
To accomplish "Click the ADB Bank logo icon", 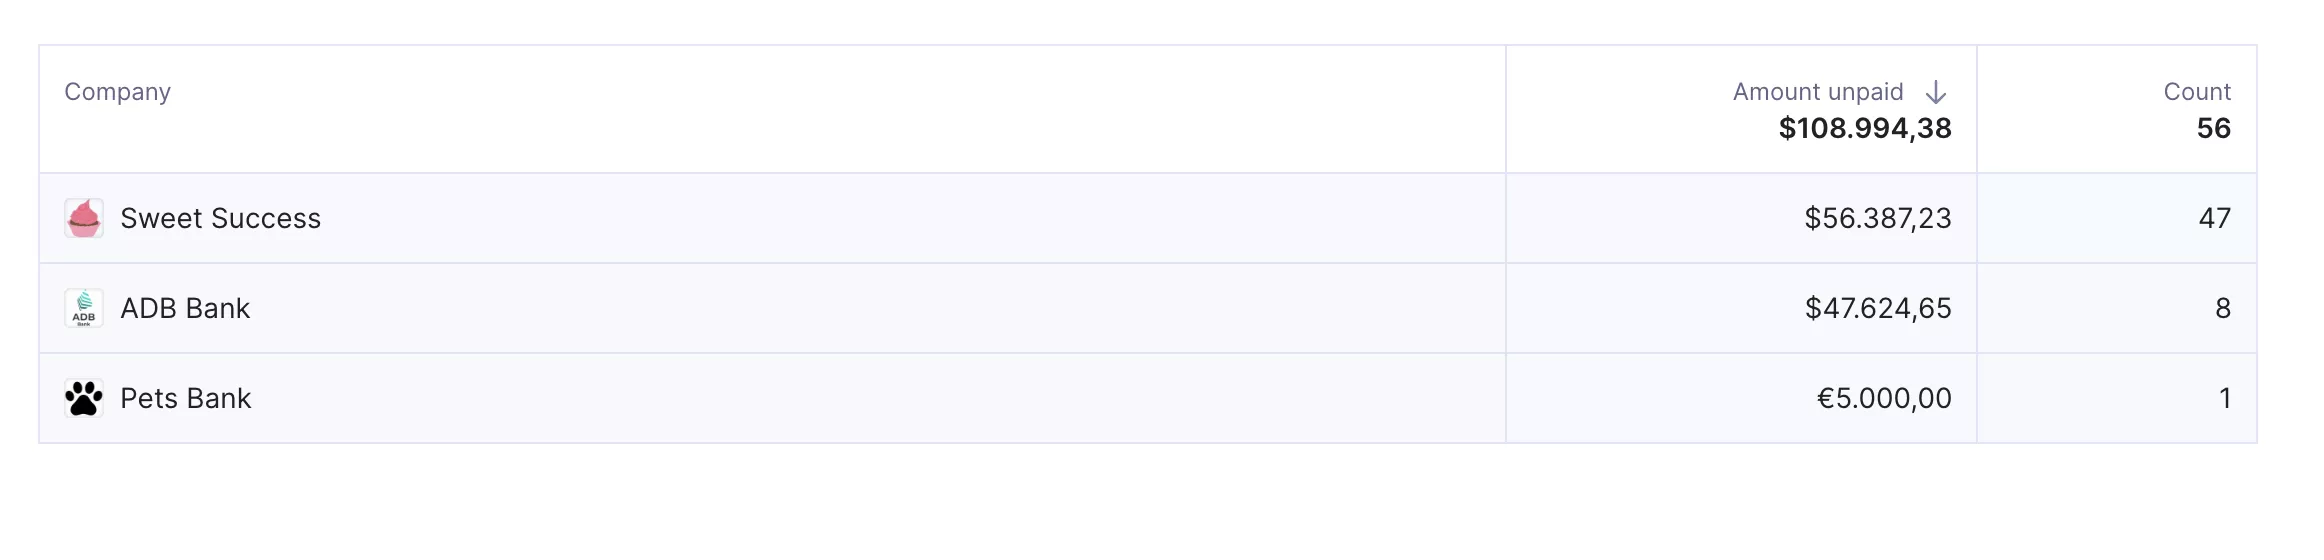I will [84, 308].
